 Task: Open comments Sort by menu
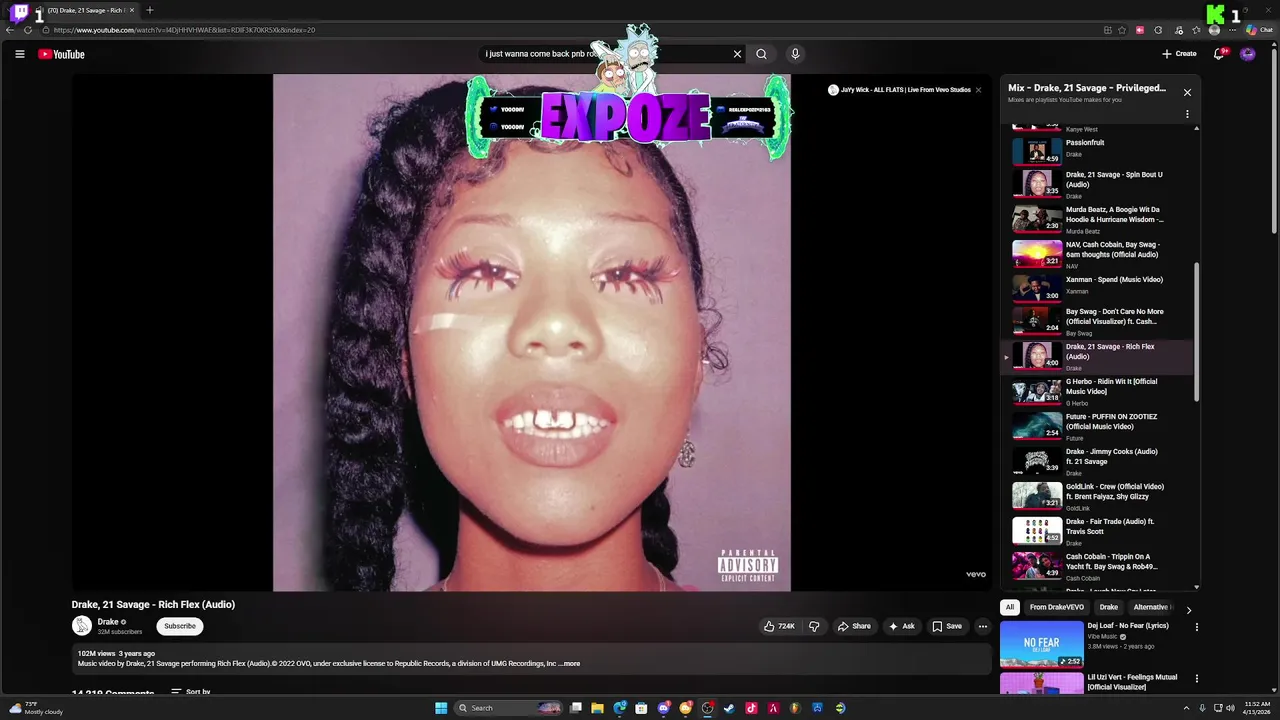191,692
